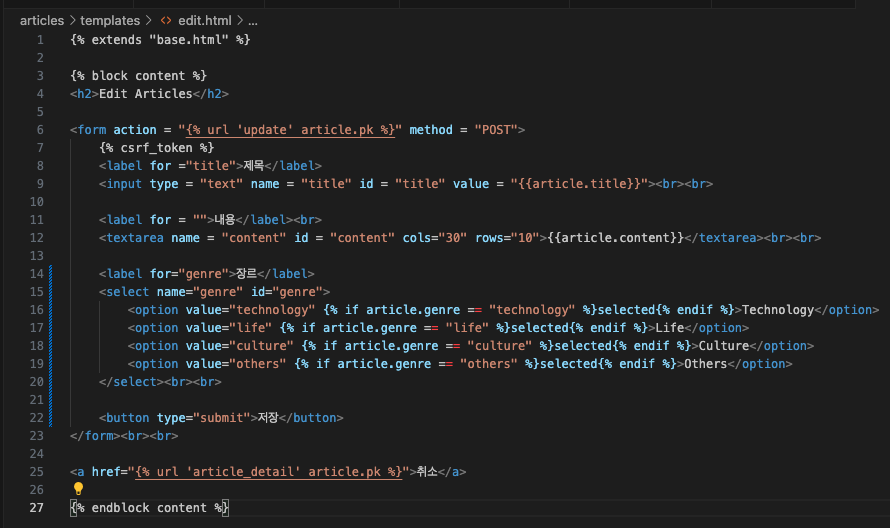Select the edit.html breadcrumb item
The width and height of the screenshot is (890, 528).
point(204,21)
